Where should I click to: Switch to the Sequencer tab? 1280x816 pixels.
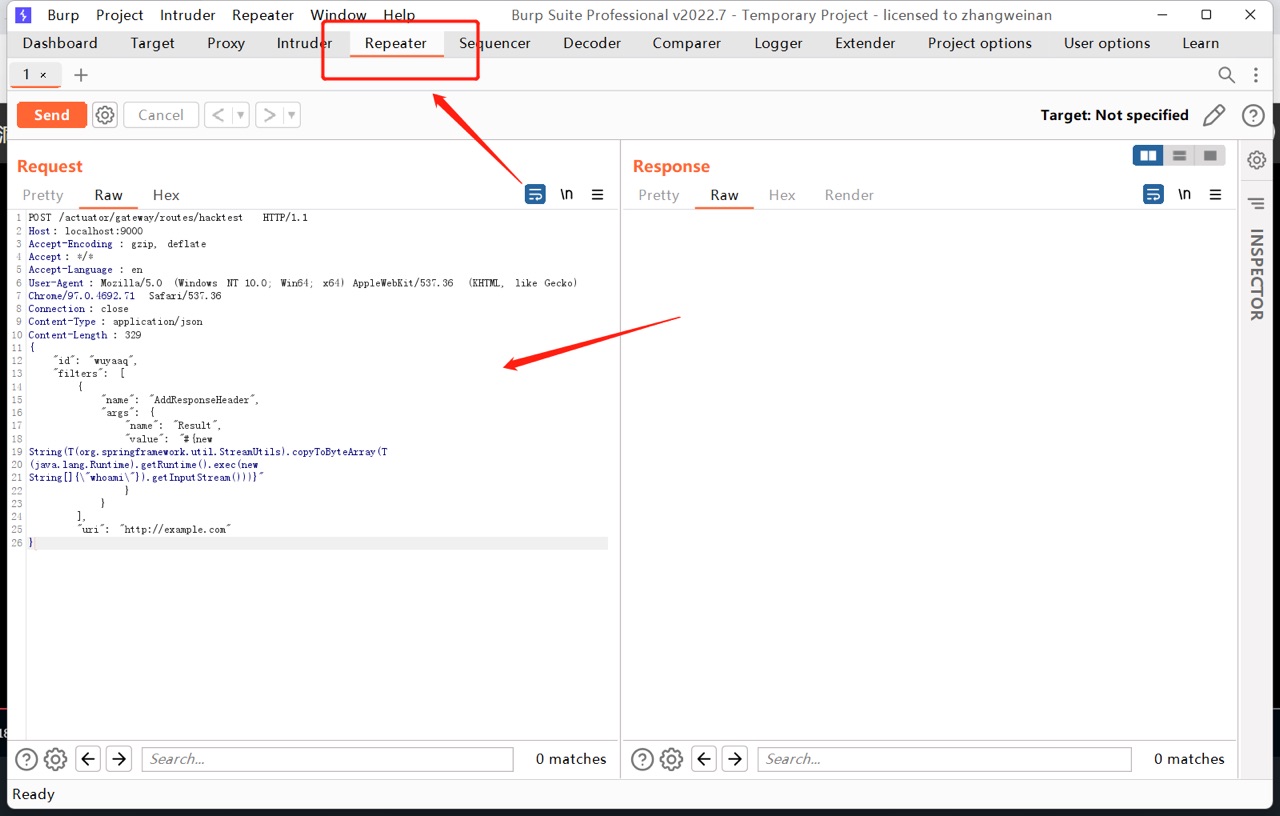495,43
